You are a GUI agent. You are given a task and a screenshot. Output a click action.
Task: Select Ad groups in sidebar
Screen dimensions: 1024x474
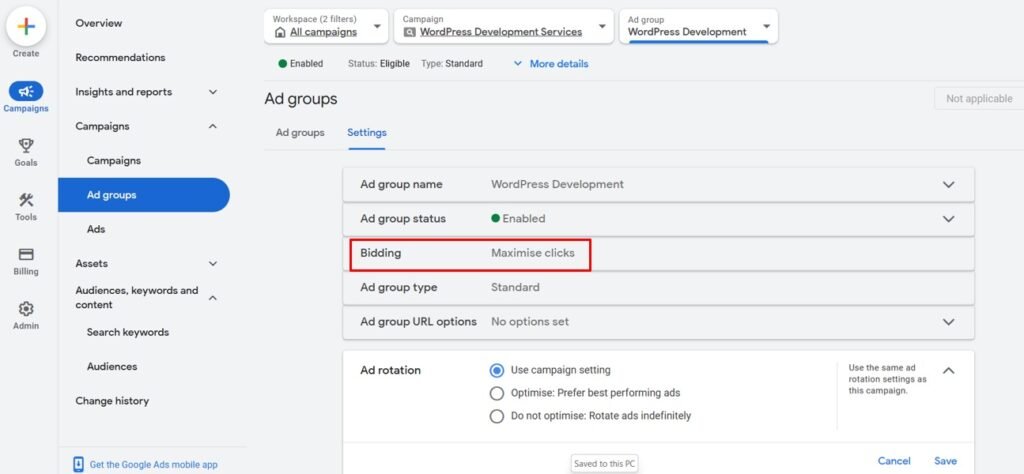click(x=144, y=195)
